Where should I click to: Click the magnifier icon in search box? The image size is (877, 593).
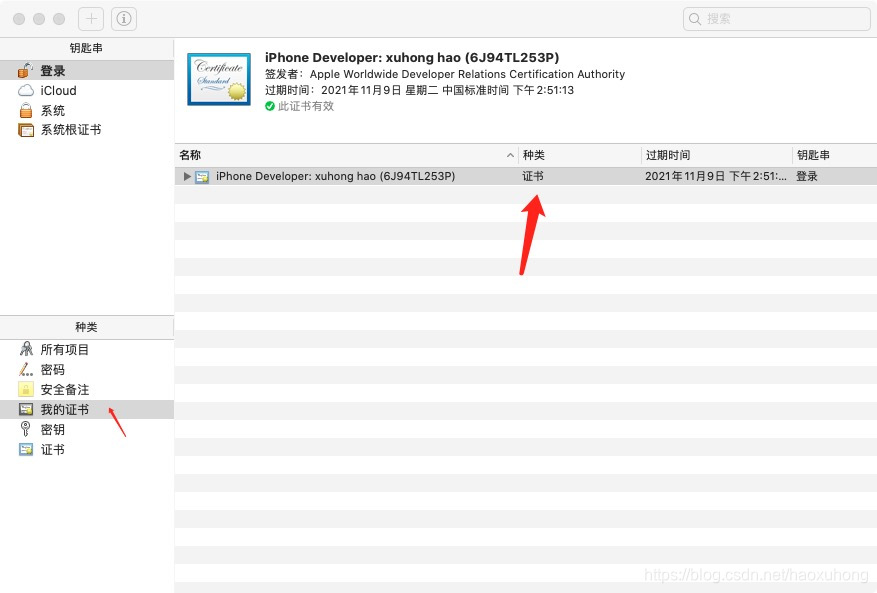click(x=695, y=19)
